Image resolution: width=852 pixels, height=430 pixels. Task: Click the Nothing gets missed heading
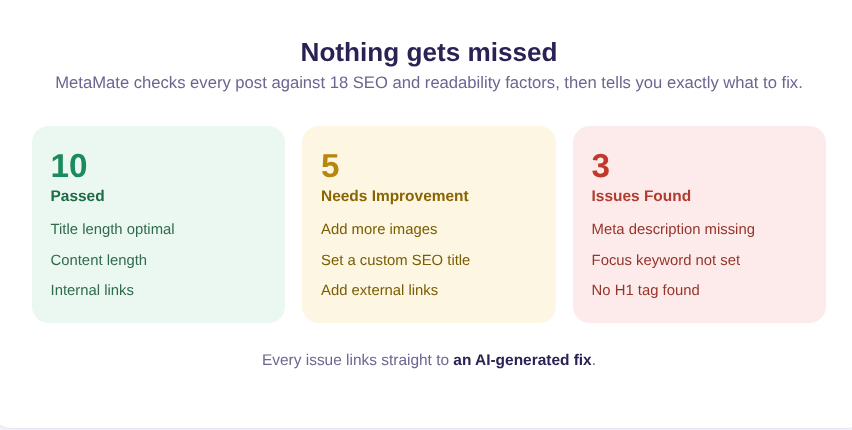tap(429, 53)
